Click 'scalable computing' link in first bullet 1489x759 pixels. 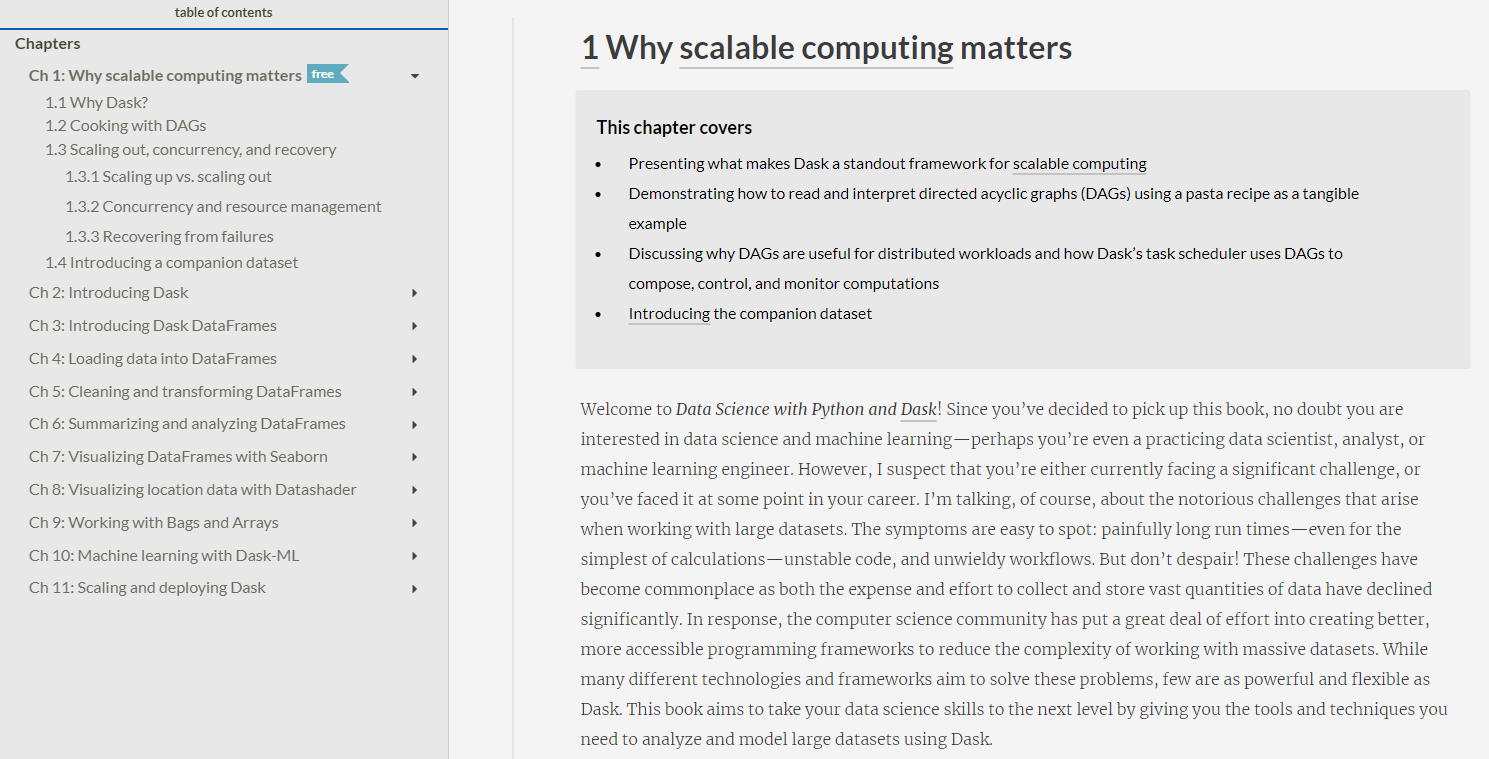tap(1080, 164)
